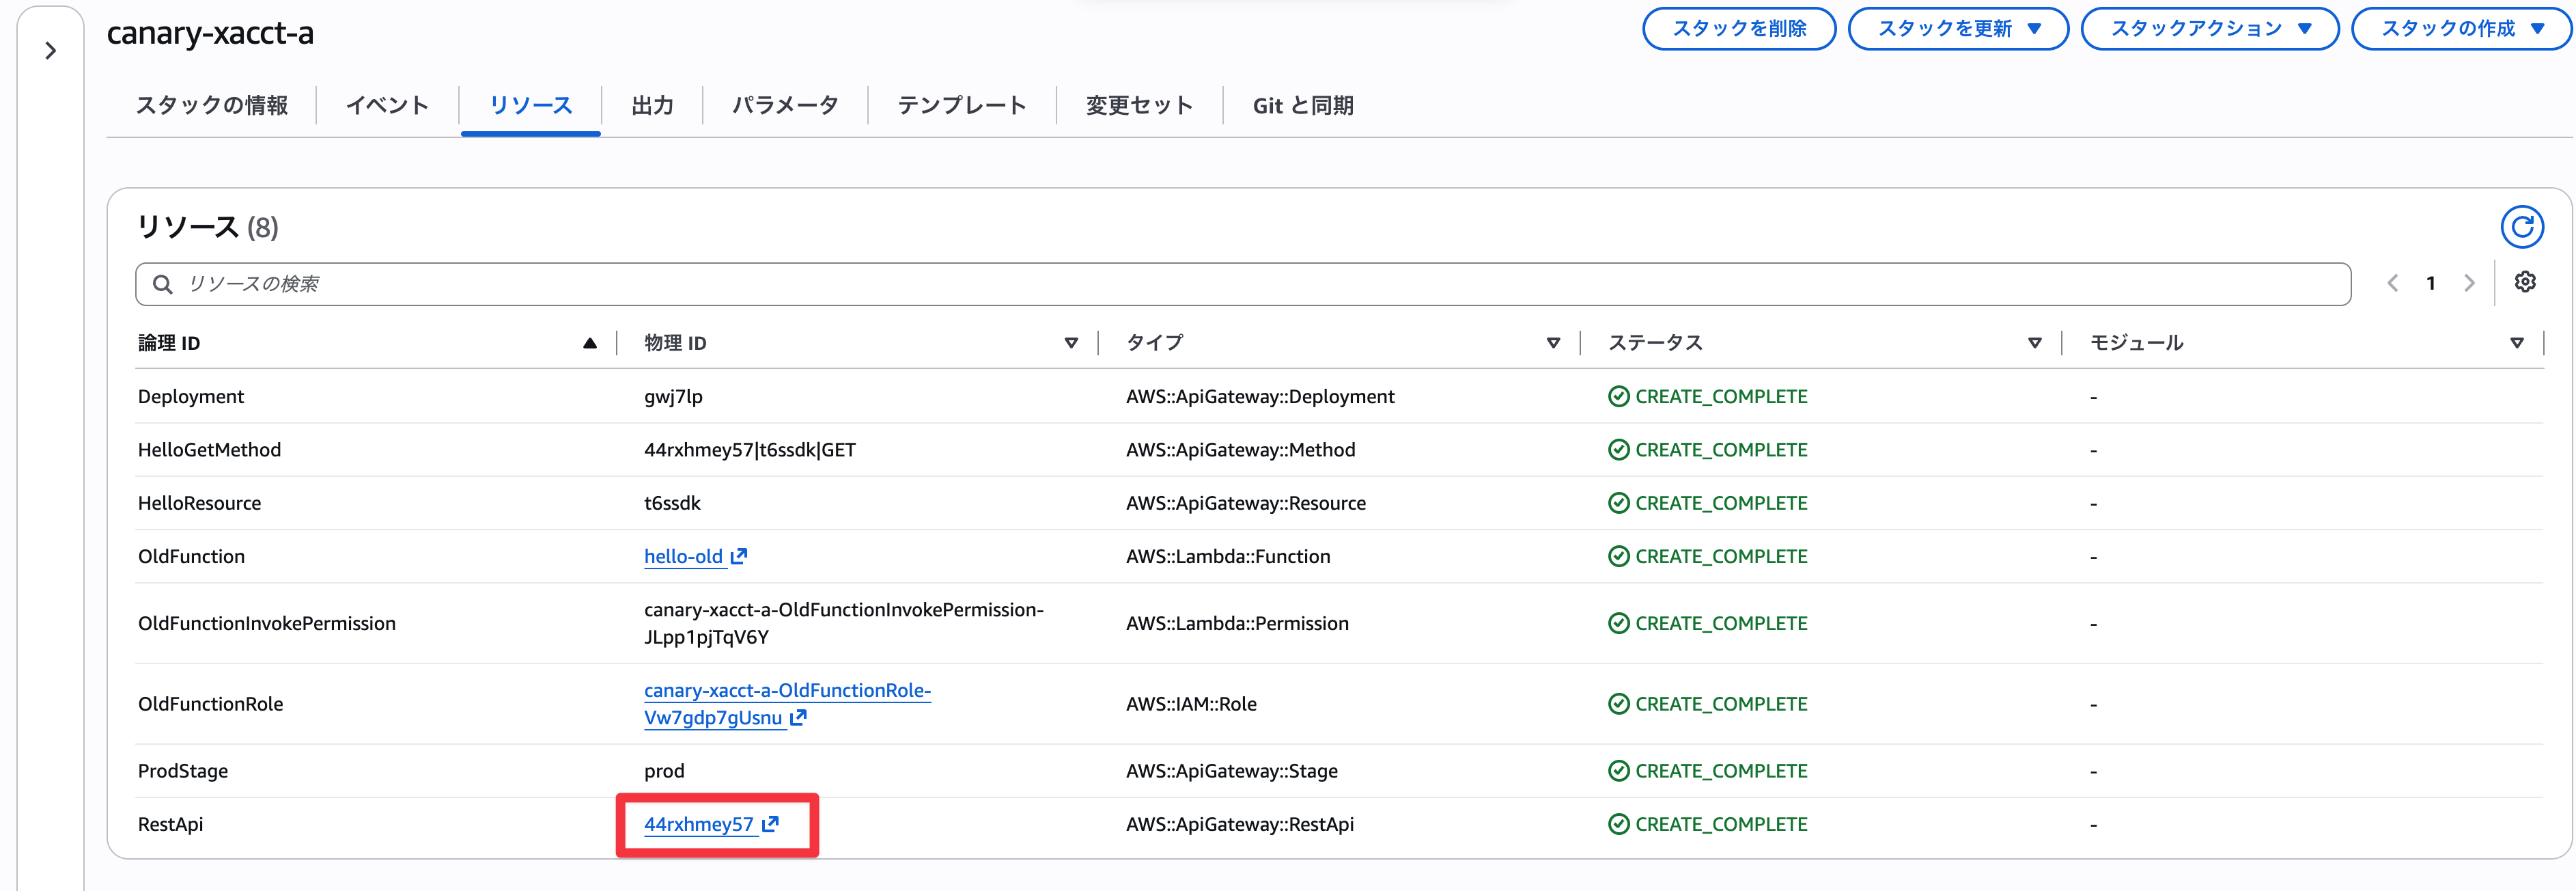The height and width of the screenshot is (891, 2576).
Task: Open スタックアクション dropdown menu
Action: point(2210,28)
